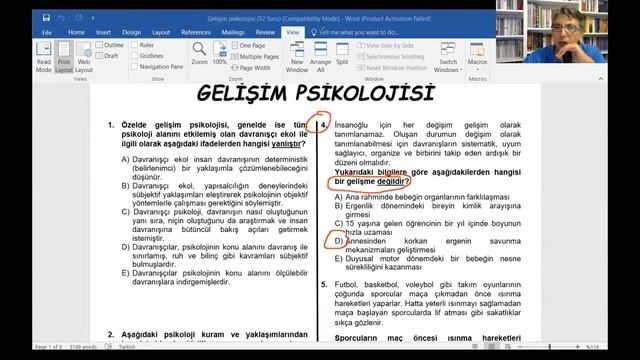
Task: Open a New Window
Action: 297,57
